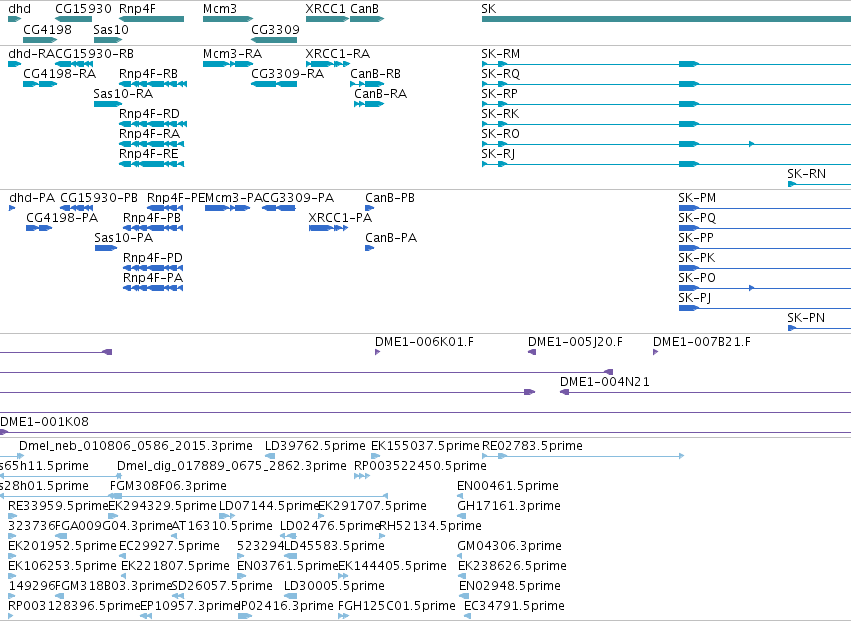Screen dimensions: 851x621
Task: Open EST RE02783.5prime
Action: [532, 446]
